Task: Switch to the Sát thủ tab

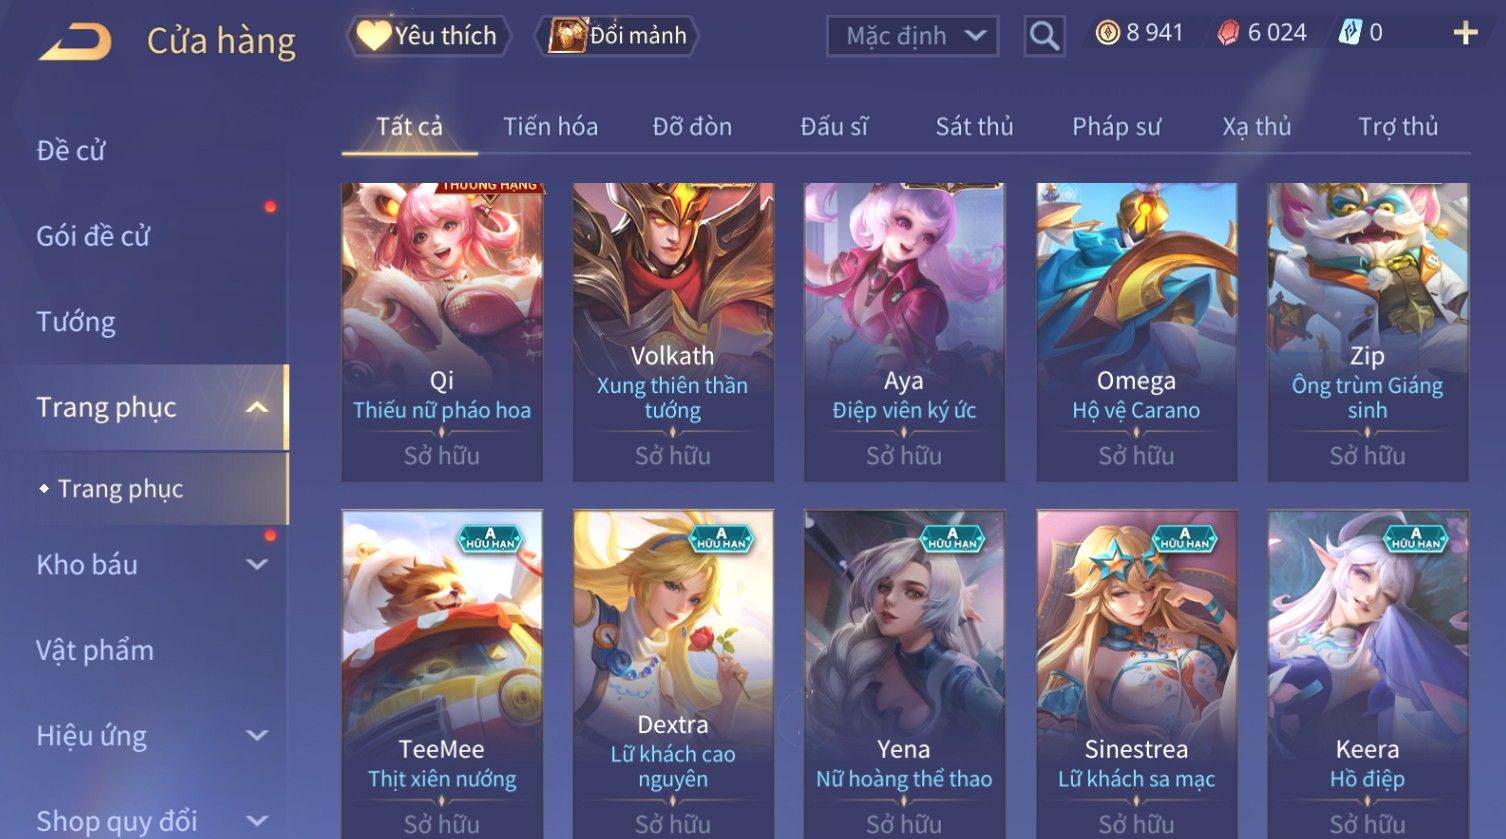Action: (974, 126)
